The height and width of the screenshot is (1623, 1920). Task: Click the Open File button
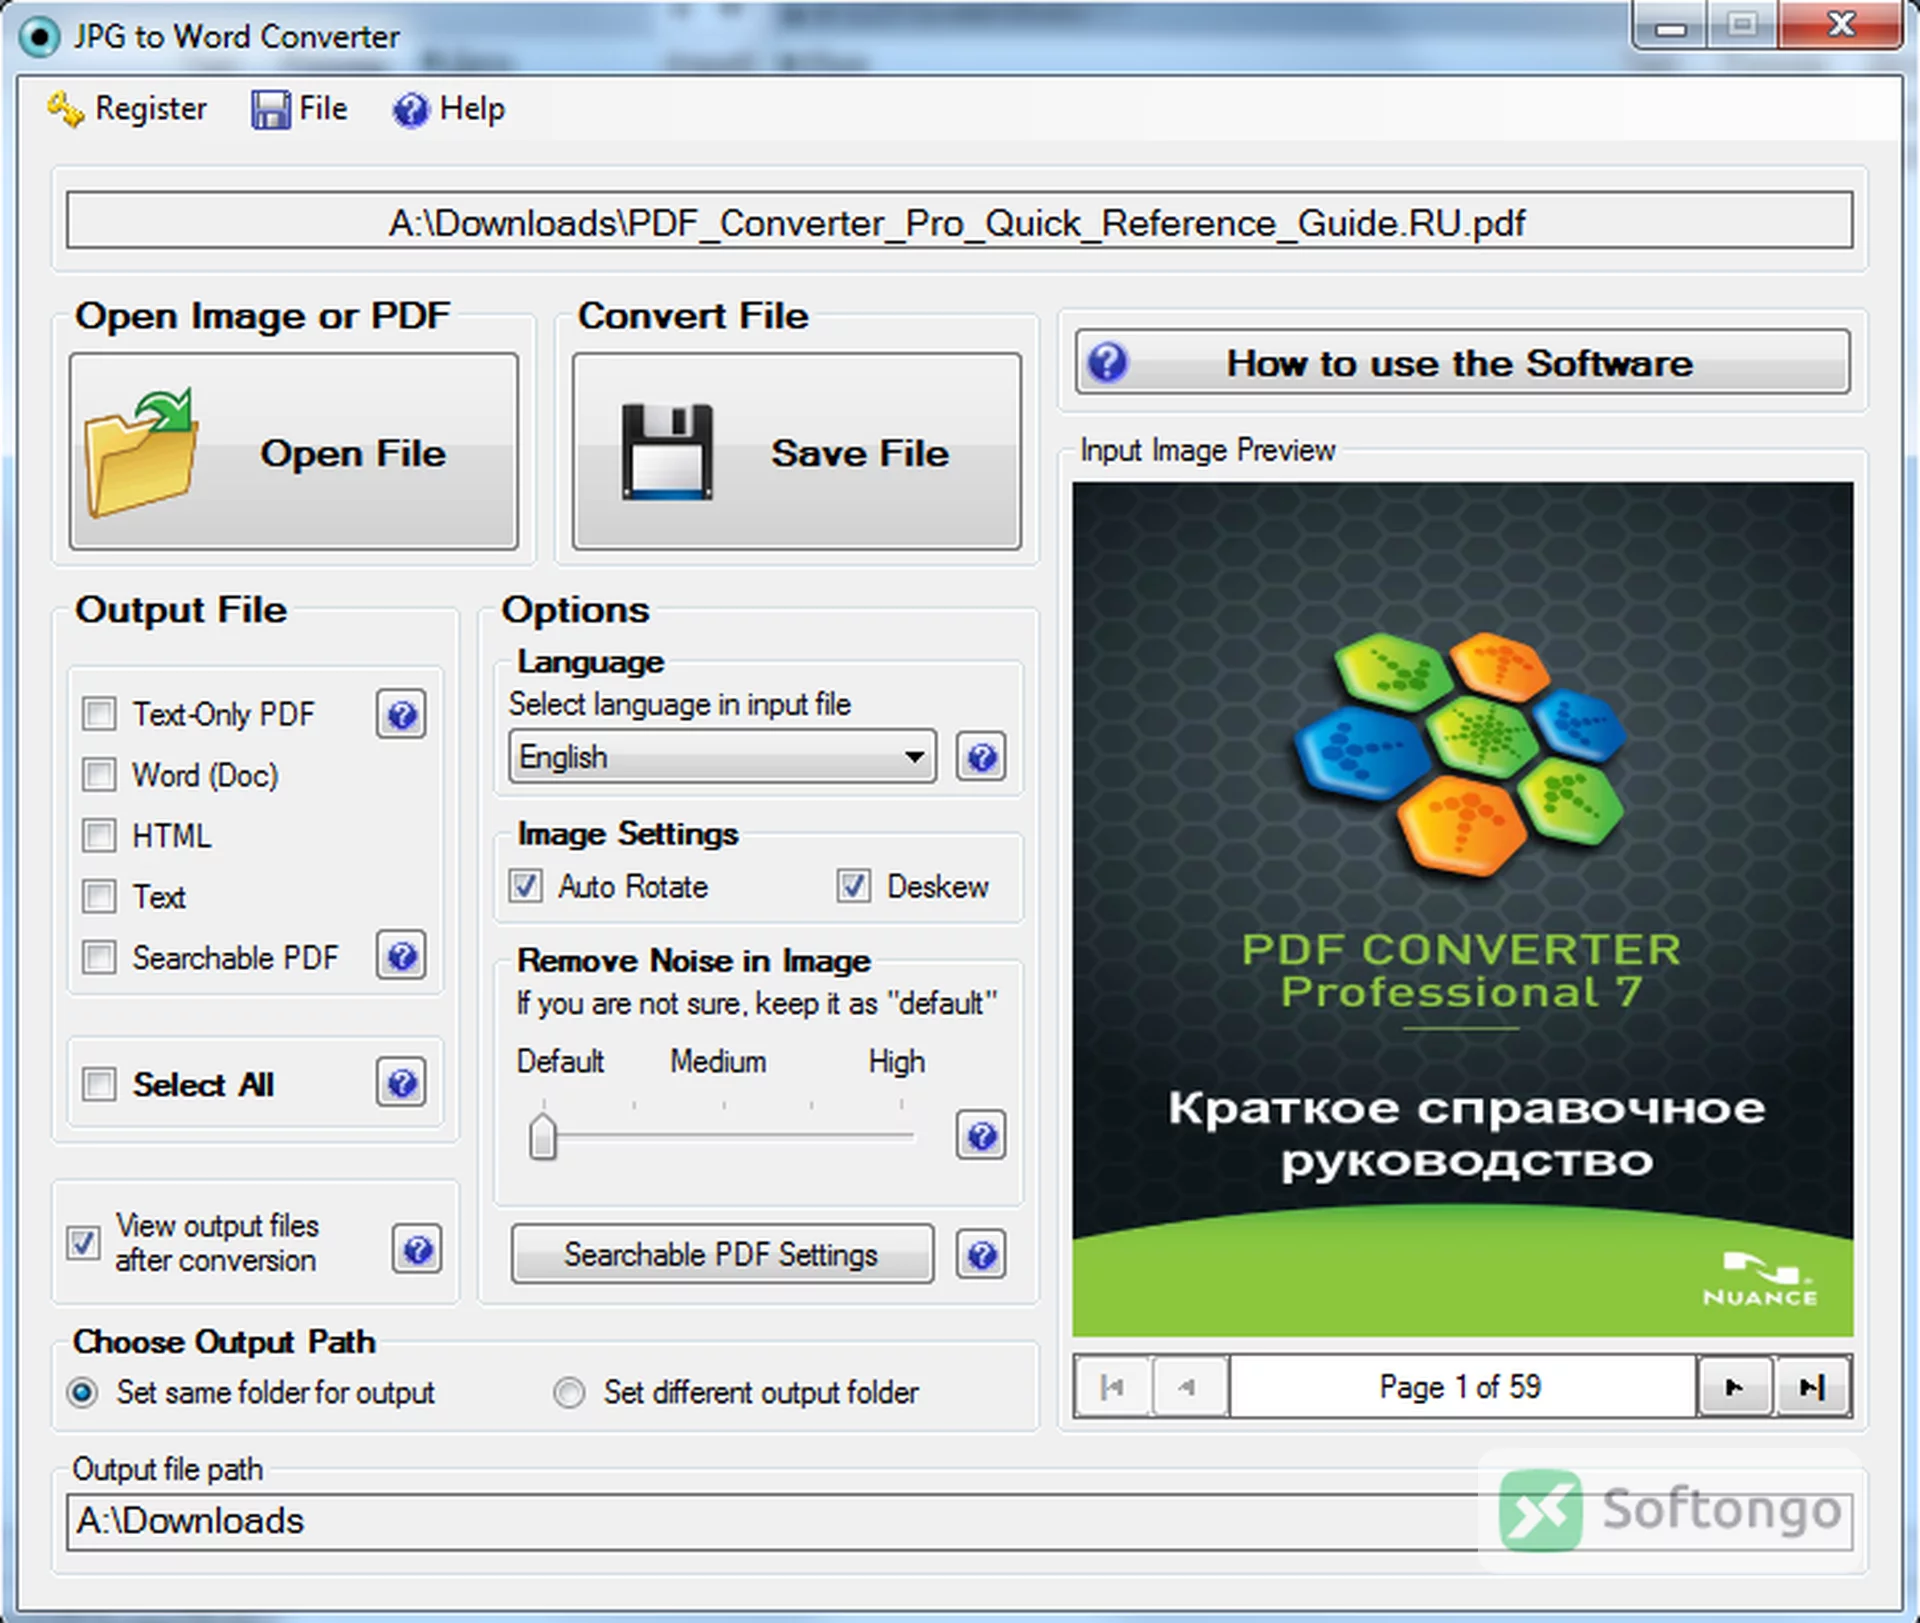[294, 451]
